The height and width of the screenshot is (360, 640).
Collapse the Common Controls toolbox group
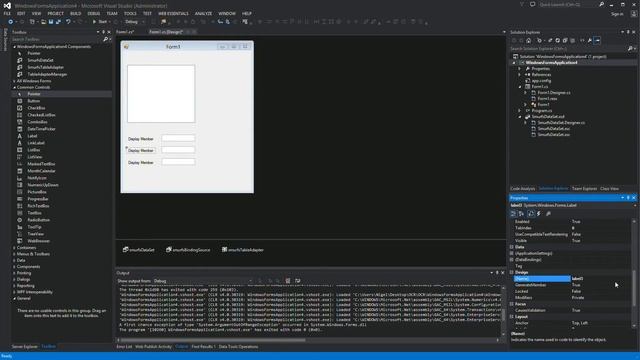pyautogui.click(x=14, y=87)
